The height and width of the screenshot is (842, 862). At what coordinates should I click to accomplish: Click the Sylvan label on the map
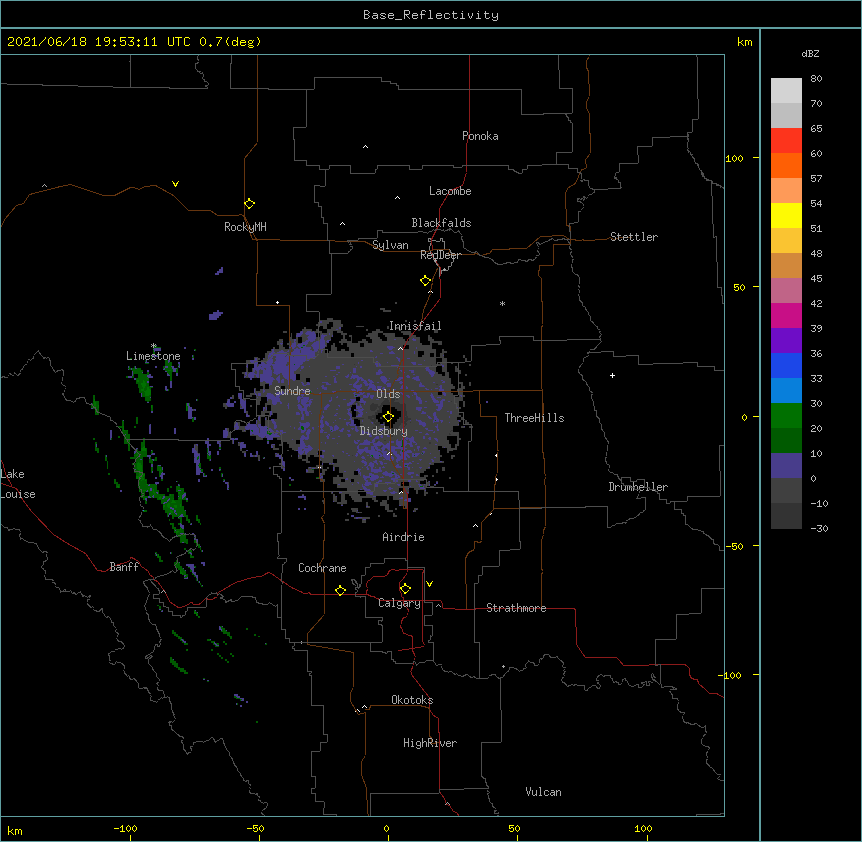(390, 245)
